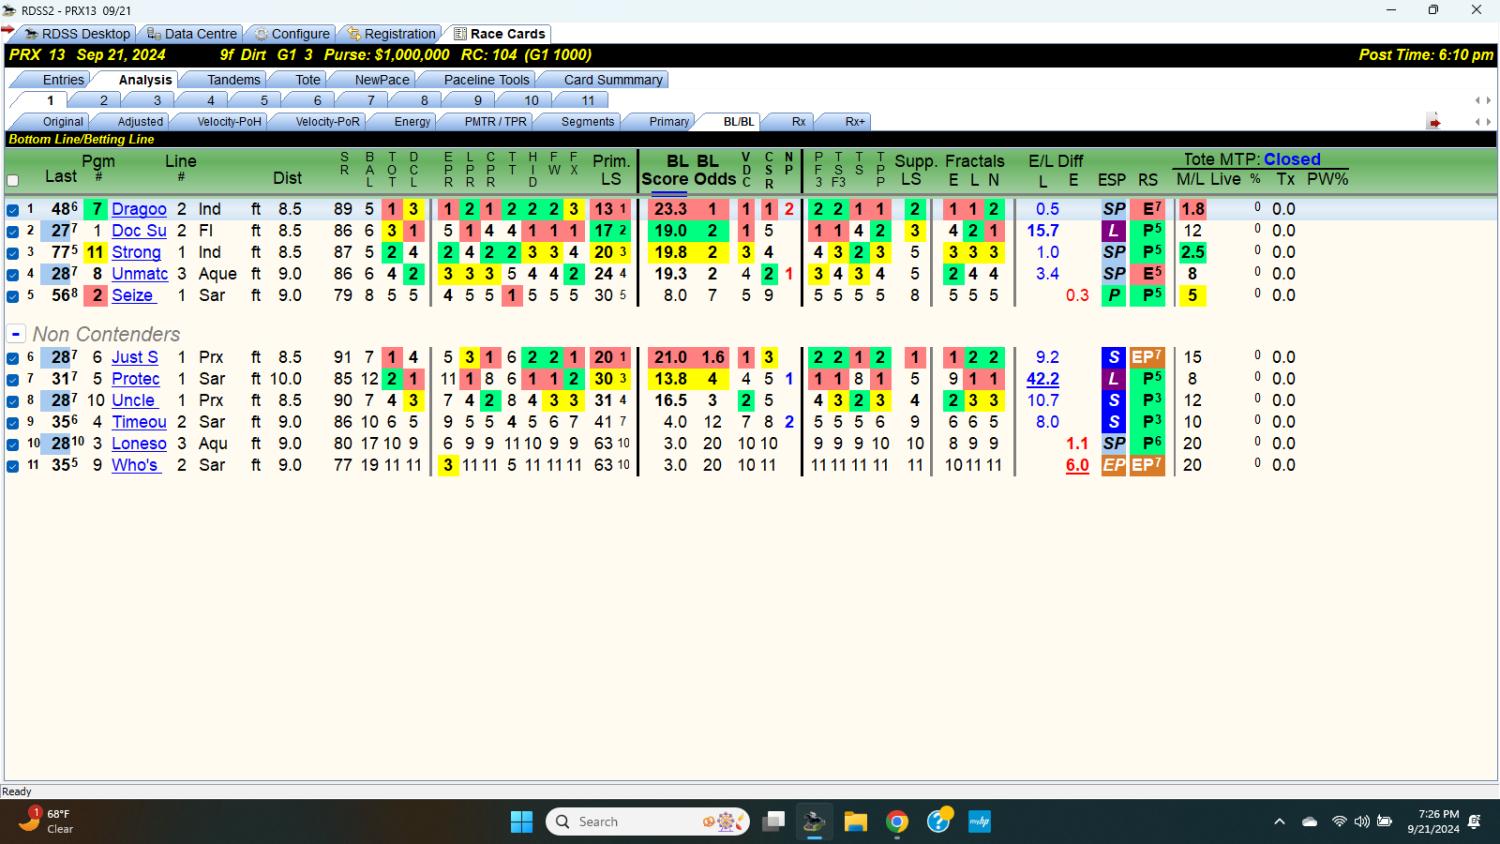Open the notification bell in the system tray

tap(1474, 822)
